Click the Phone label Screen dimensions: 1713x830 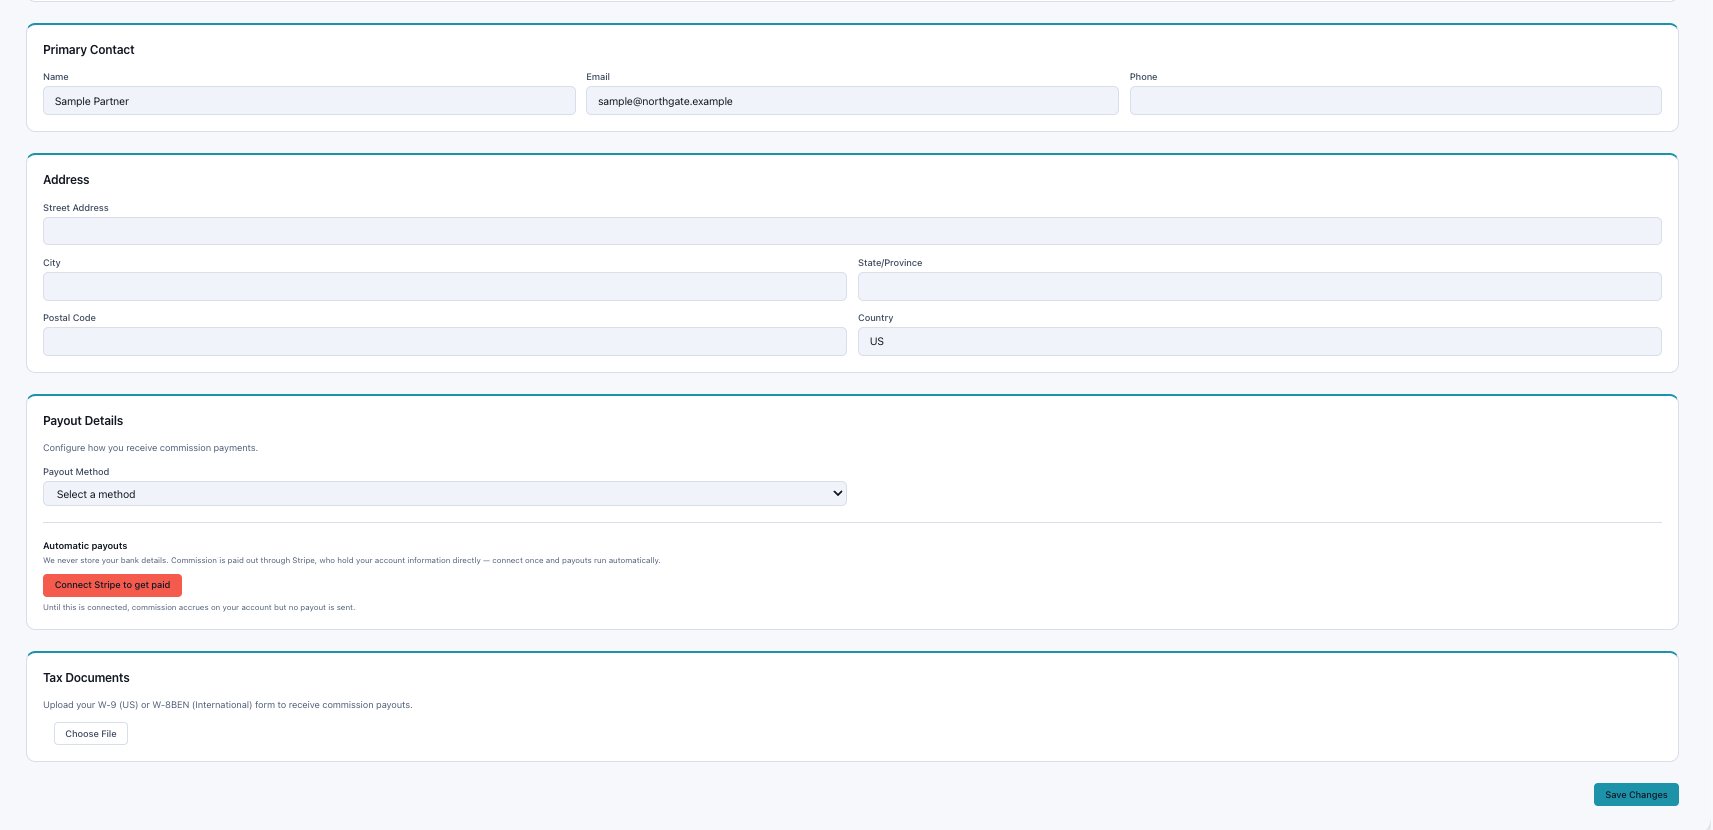click(x=1144, y=77)
